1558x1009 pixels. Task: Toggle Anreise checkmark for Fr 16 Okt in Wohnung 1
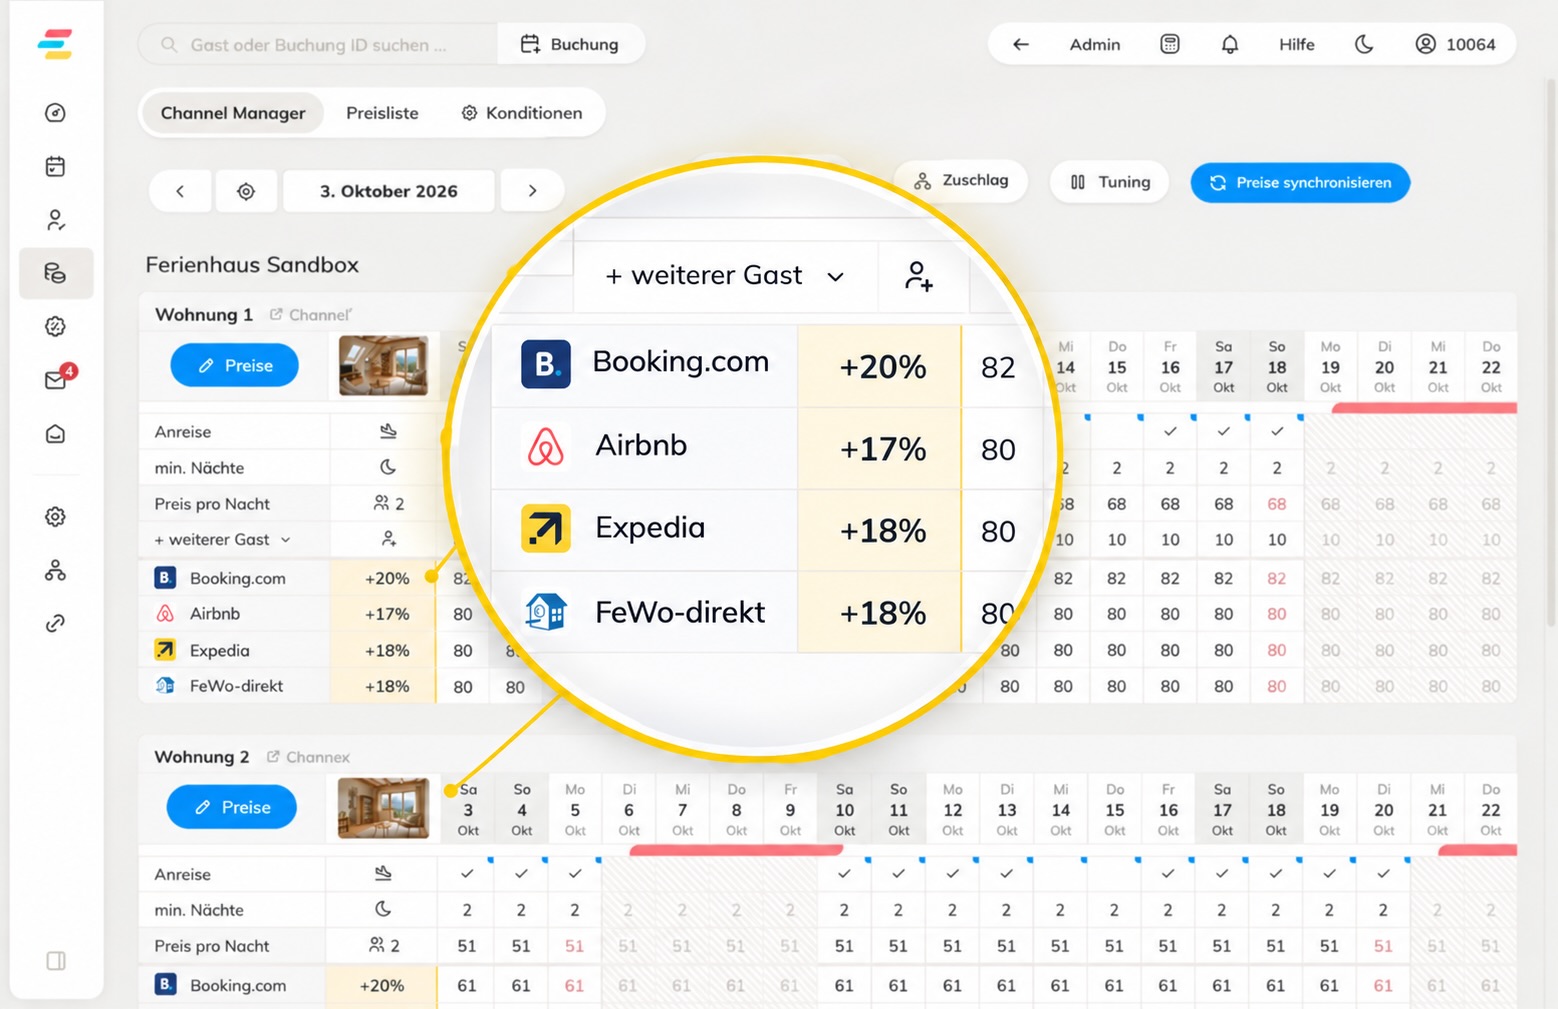coord(1170,432)
